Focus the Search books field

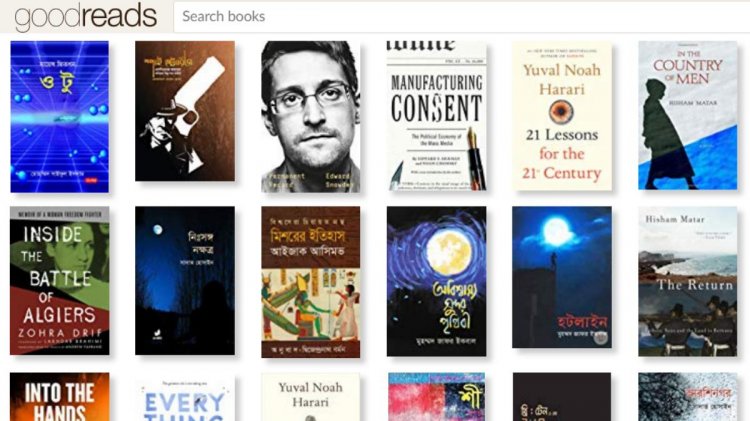(462, 17)
